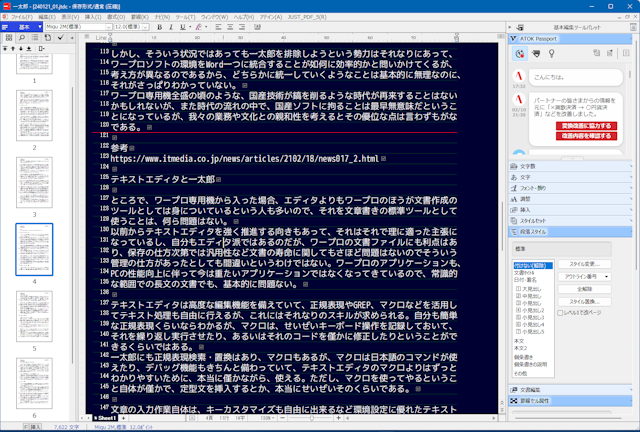The height and width of the screenshot is (432, 640).
Task: Select page 5 thumbnail
Action: [34, 316]
